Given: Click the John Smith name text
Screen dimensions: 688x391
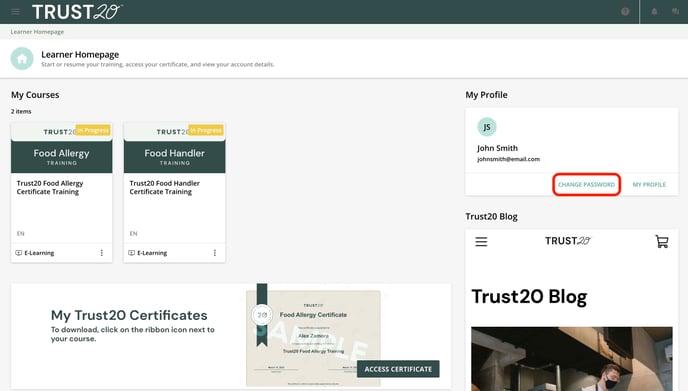Looking at the screenshot, I should [498, 148].
